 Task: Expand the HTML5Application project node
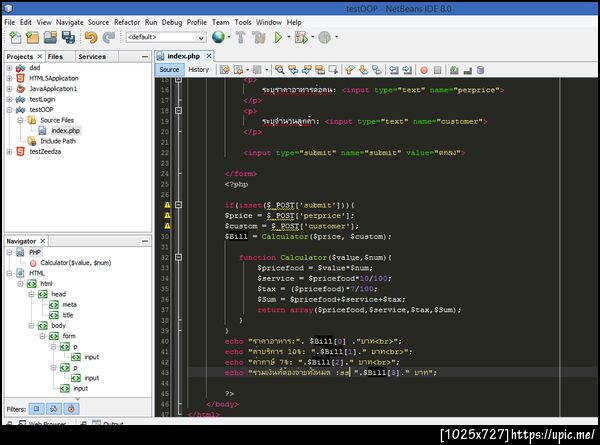click(9, 78)
